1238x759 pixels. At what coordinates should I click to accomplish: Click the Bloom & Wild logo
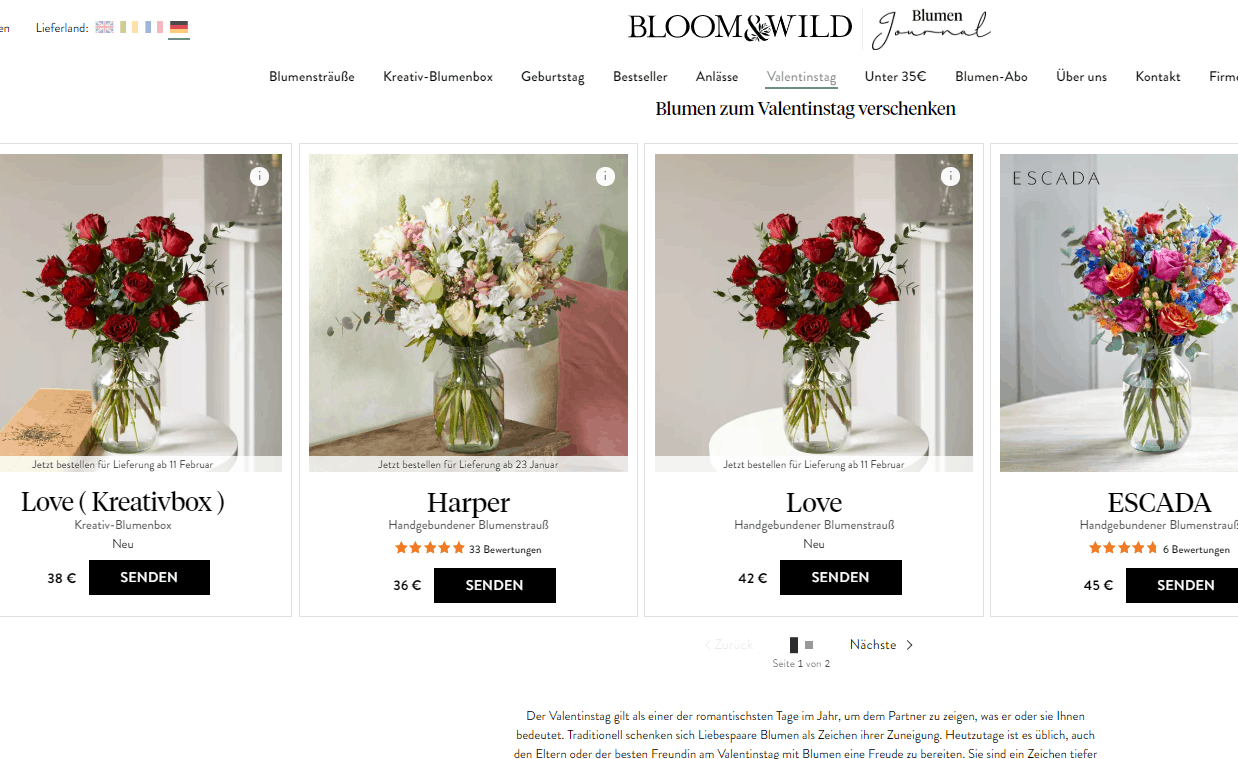pos(740,27)
